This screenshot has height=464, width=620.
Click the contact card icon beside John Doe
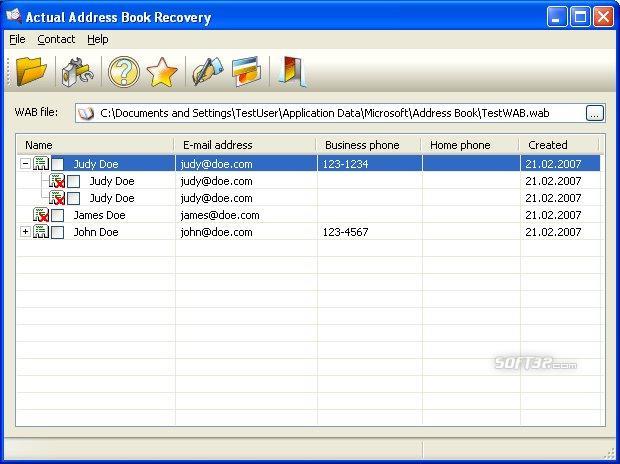[41, 232]
